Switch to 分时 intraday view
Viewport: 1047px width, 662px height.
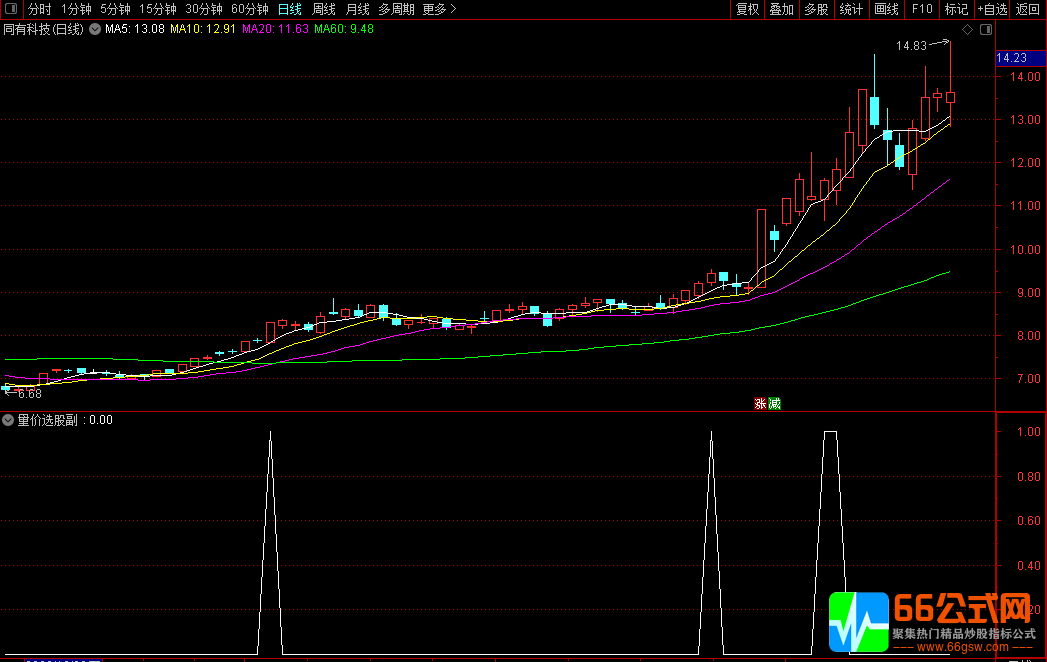click(x=40, y=9)
